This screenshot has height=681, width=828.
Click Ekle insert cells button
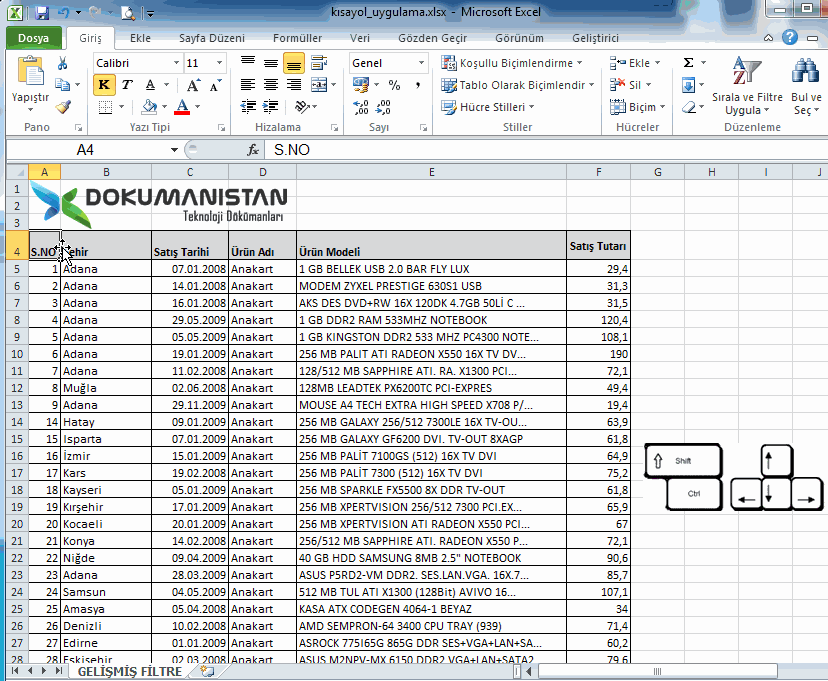635,63
